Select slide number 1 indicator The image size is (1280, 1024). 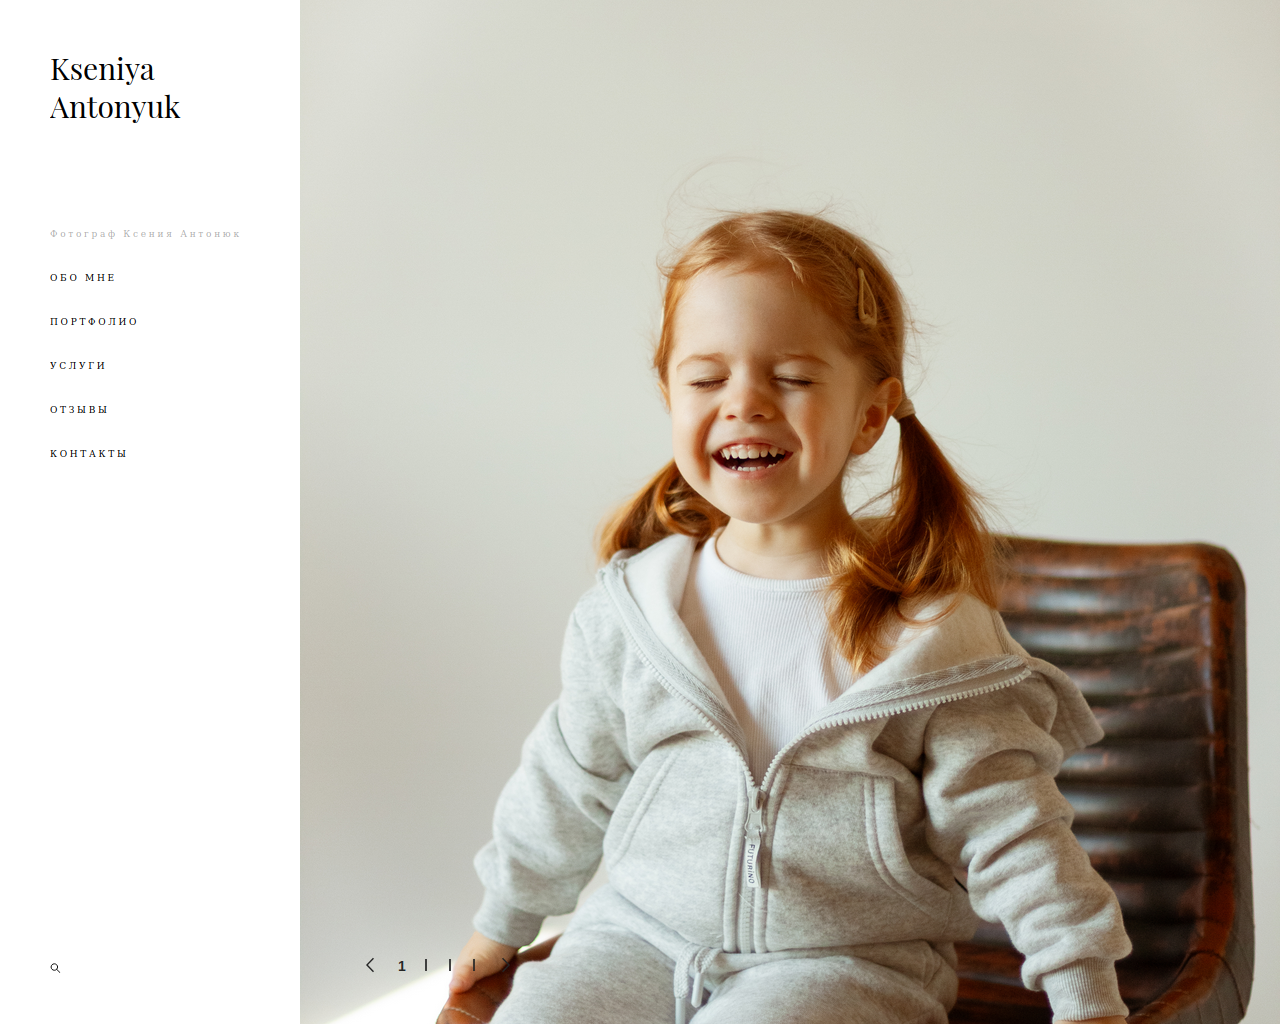click(402, 966)
